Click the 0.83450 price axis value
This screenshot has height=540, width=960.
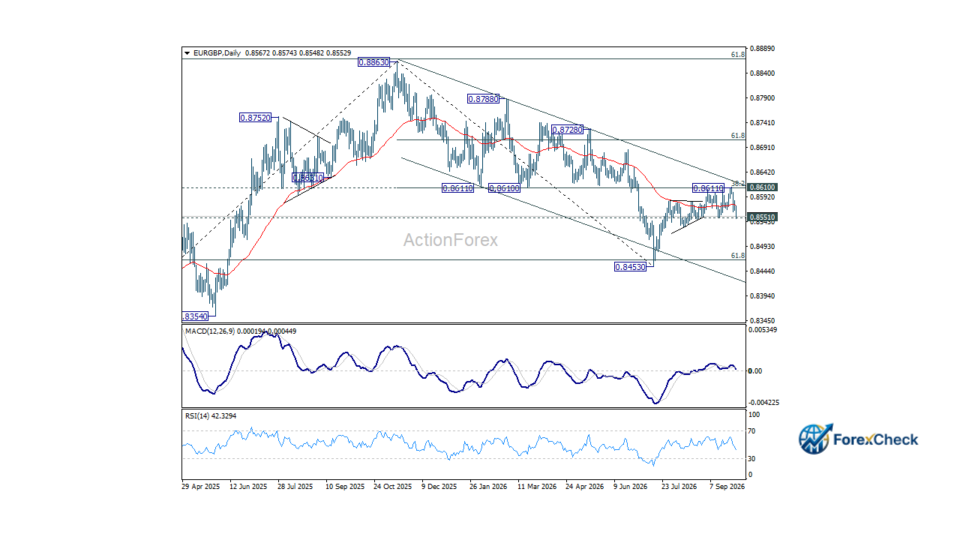coord(762,320)
